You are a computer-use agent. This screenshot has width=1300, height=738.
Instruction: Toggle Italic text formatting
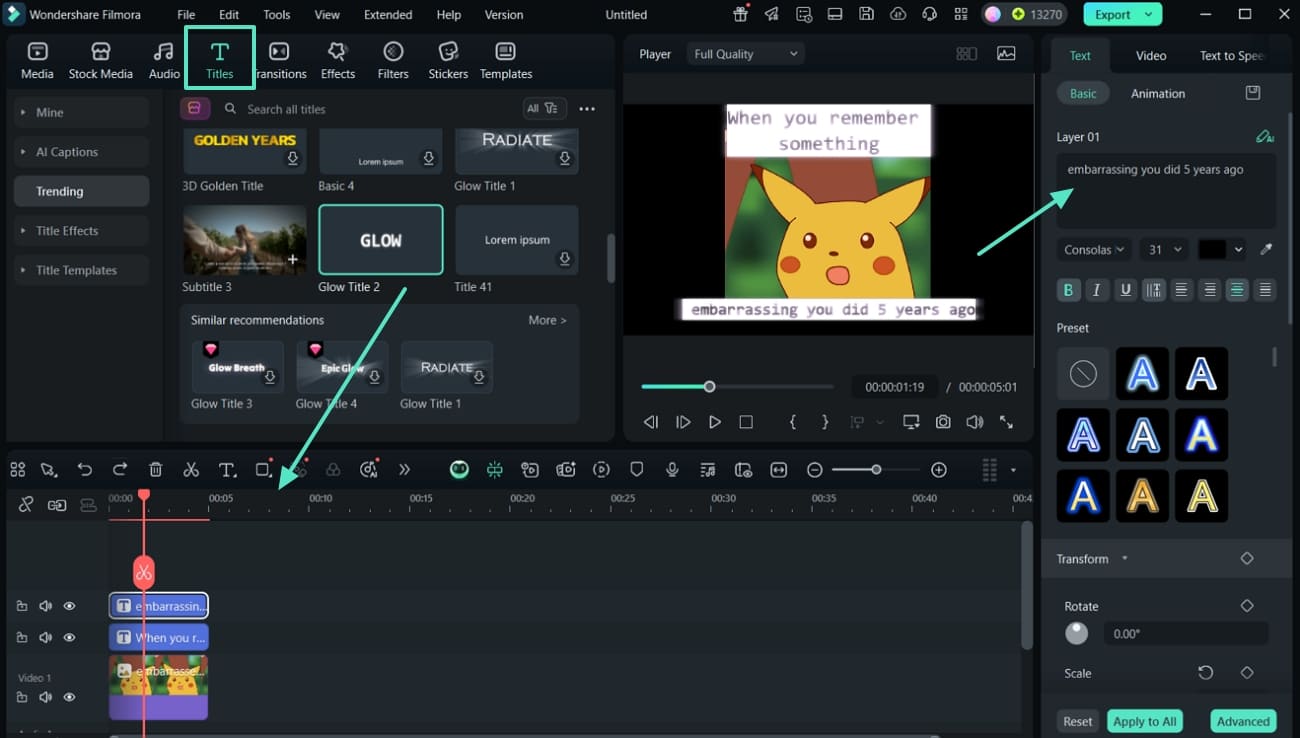(1096, 290)
